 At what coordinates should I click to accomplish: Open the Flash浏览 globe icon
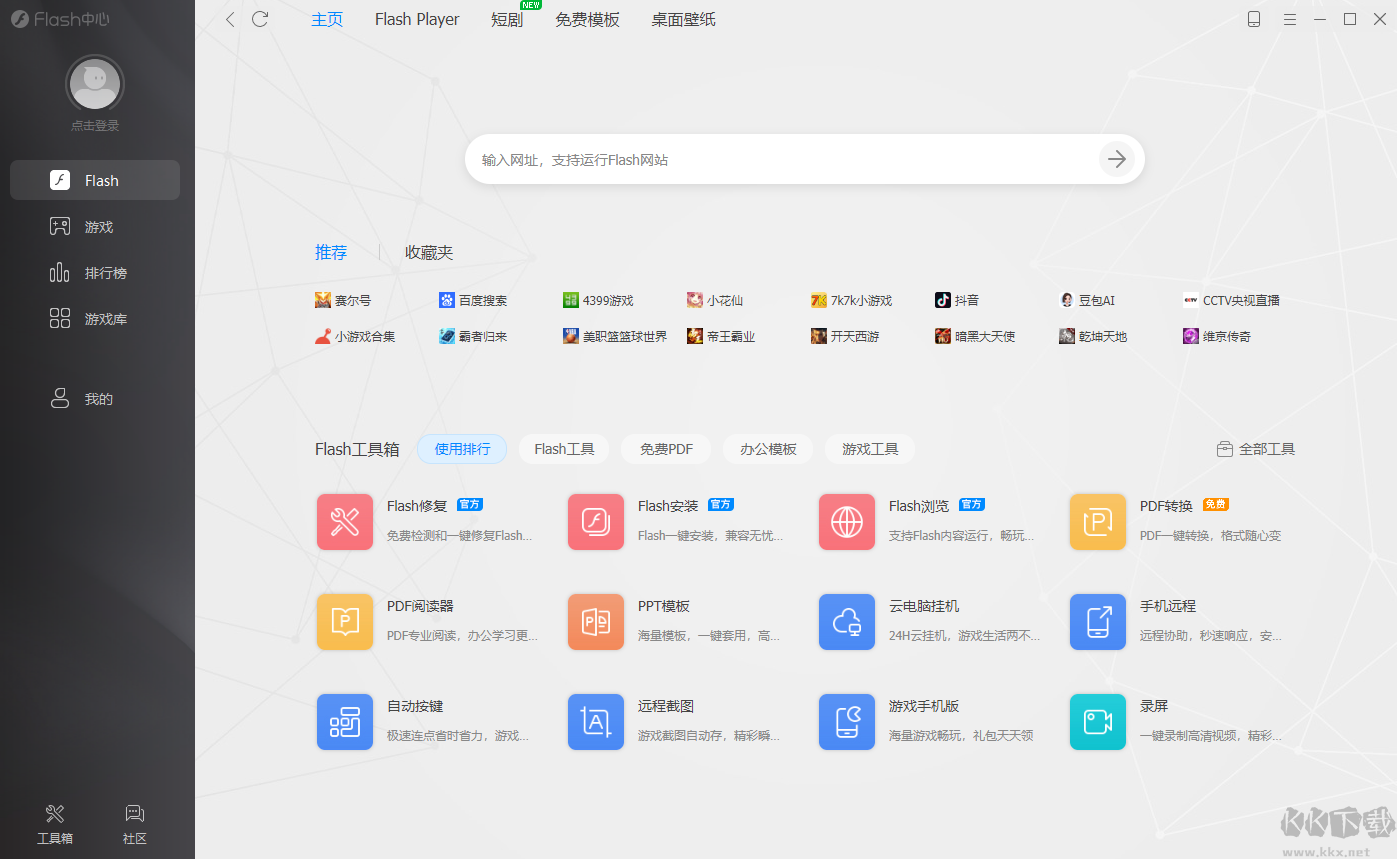click(x=847, y=522)
